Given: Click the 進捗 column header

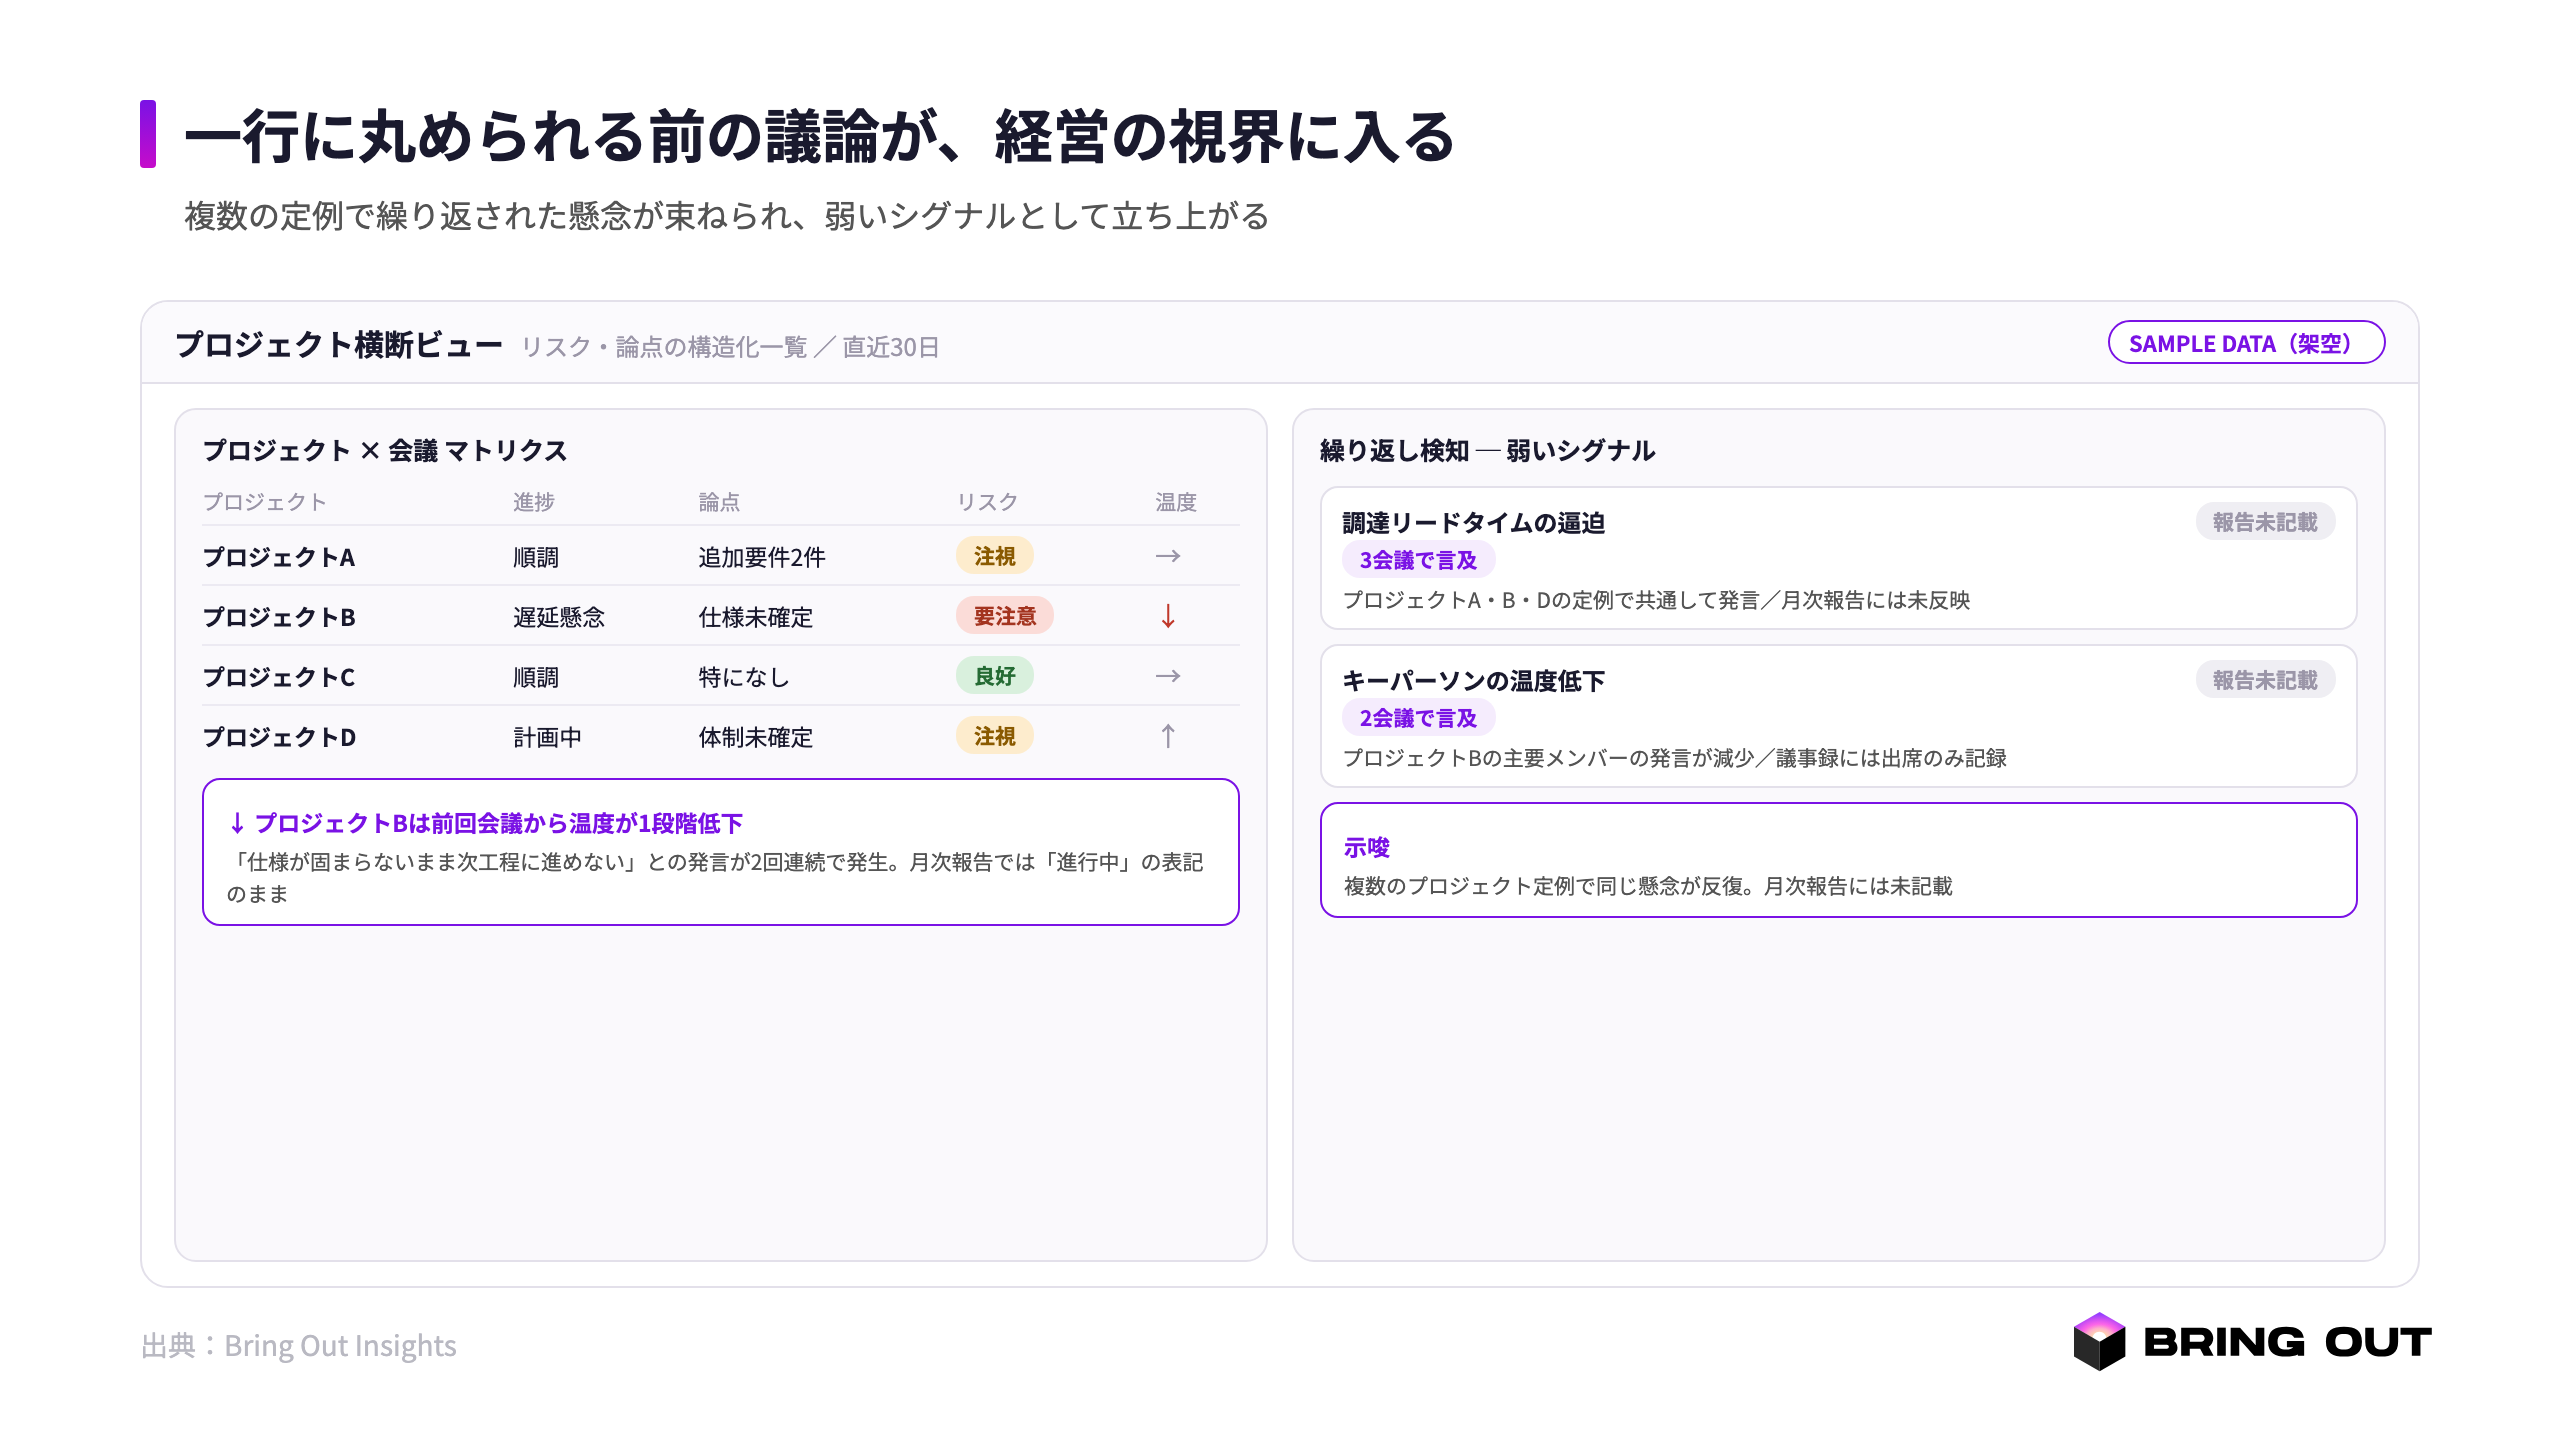Looking at the screenshot, I should (534, 502).
